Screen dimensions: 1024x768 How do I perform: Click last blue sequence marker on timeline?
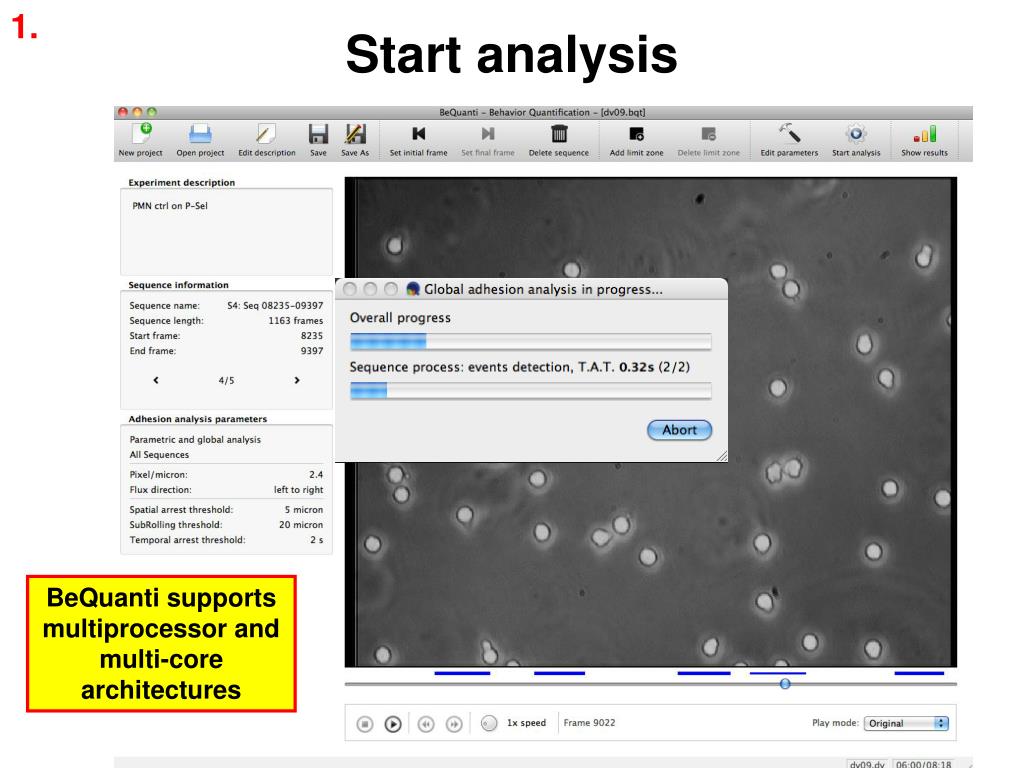click(919, 673)
